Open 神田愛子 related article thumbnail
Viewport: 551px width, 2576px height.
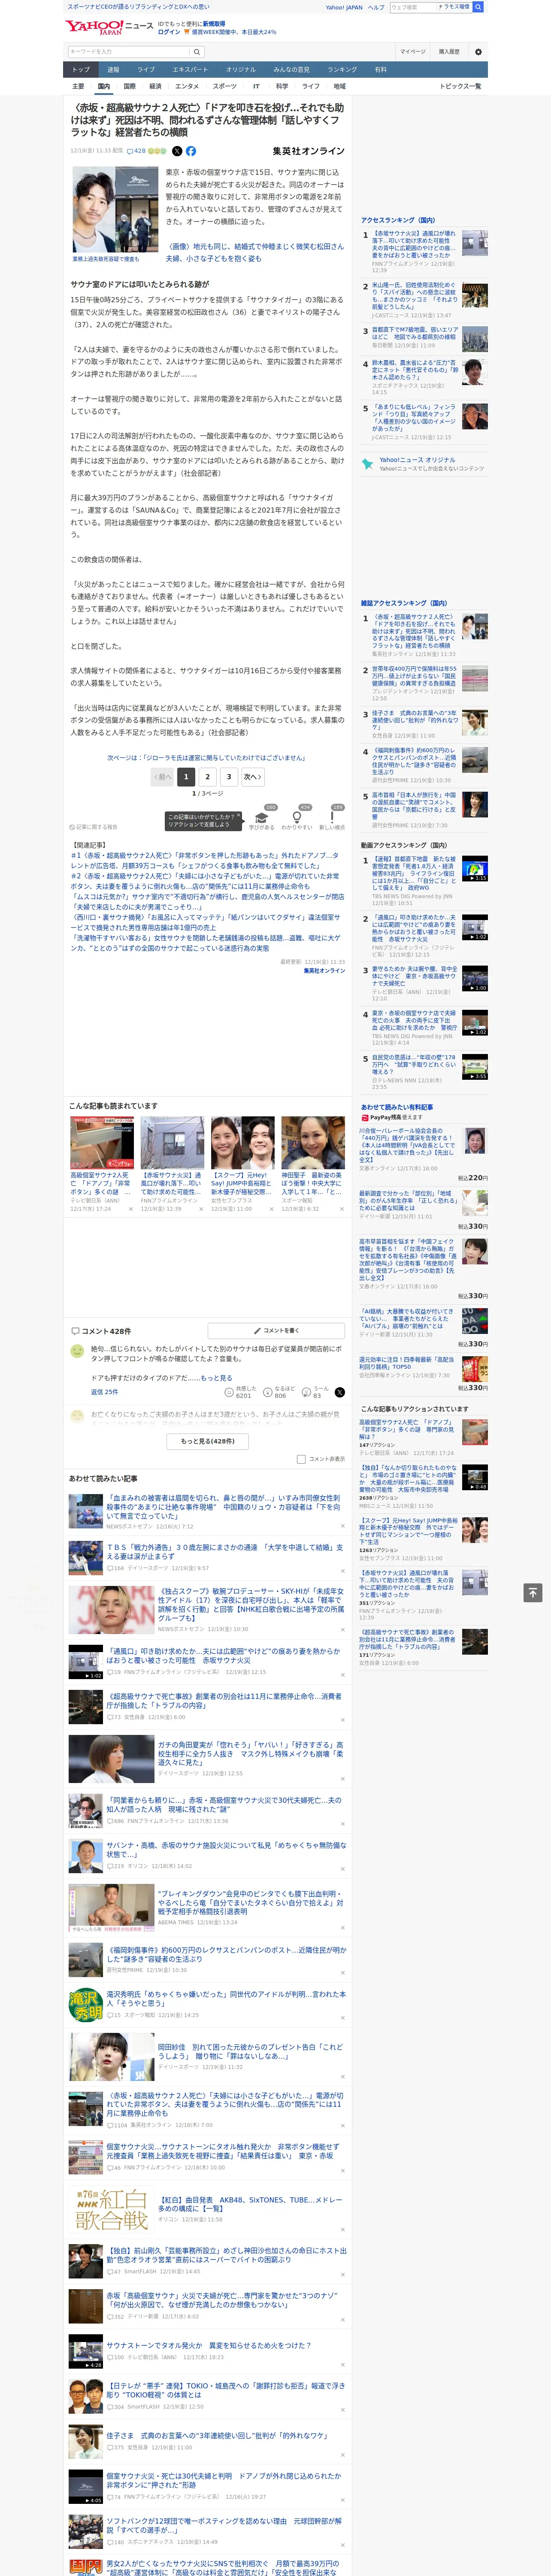313,1143
